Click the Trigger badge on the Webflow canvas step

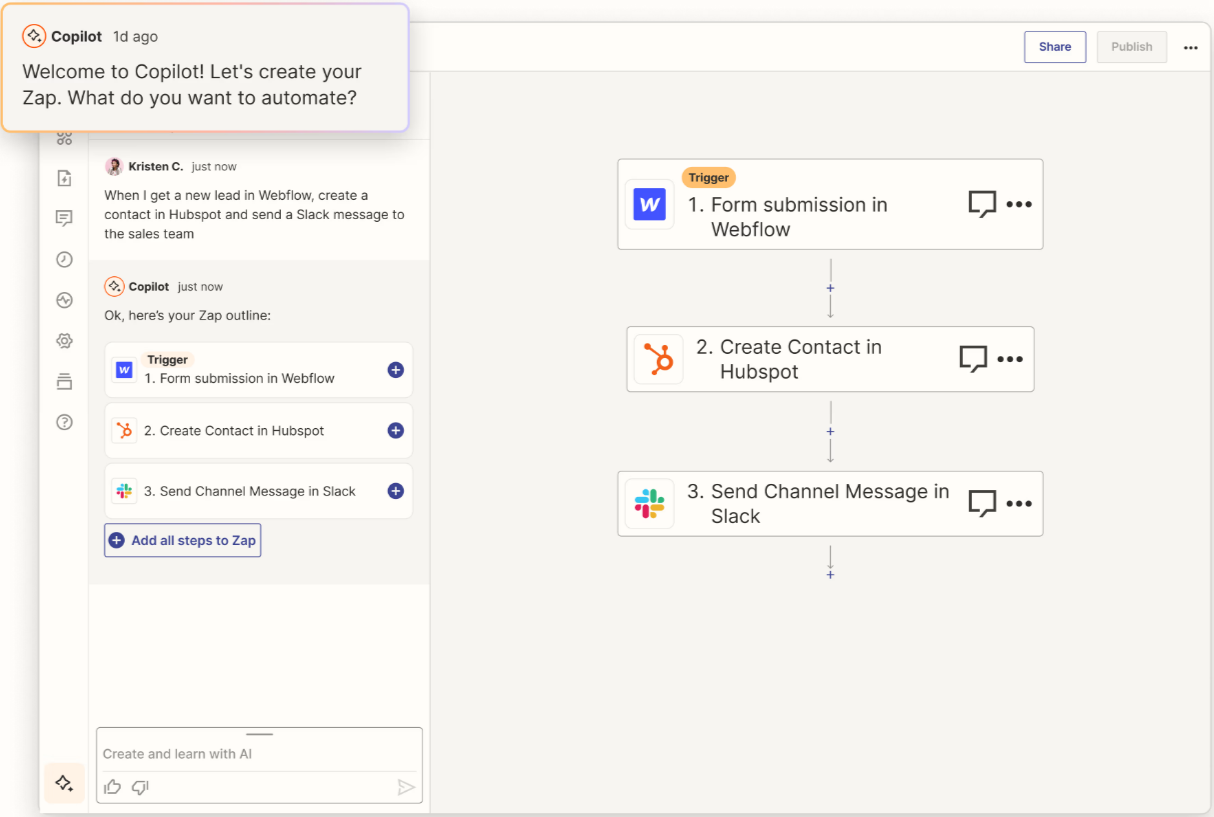tap(709, 177)
